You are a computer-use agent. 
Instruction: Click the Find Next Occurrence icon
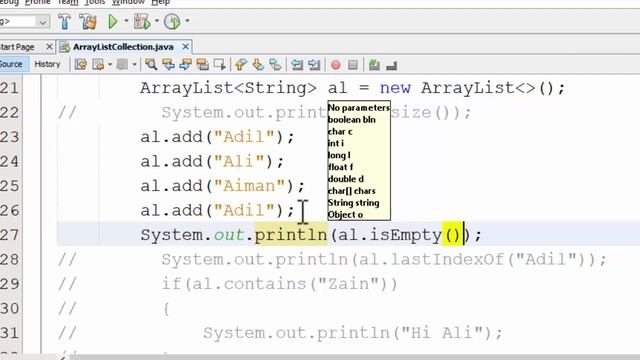(185, 64)
